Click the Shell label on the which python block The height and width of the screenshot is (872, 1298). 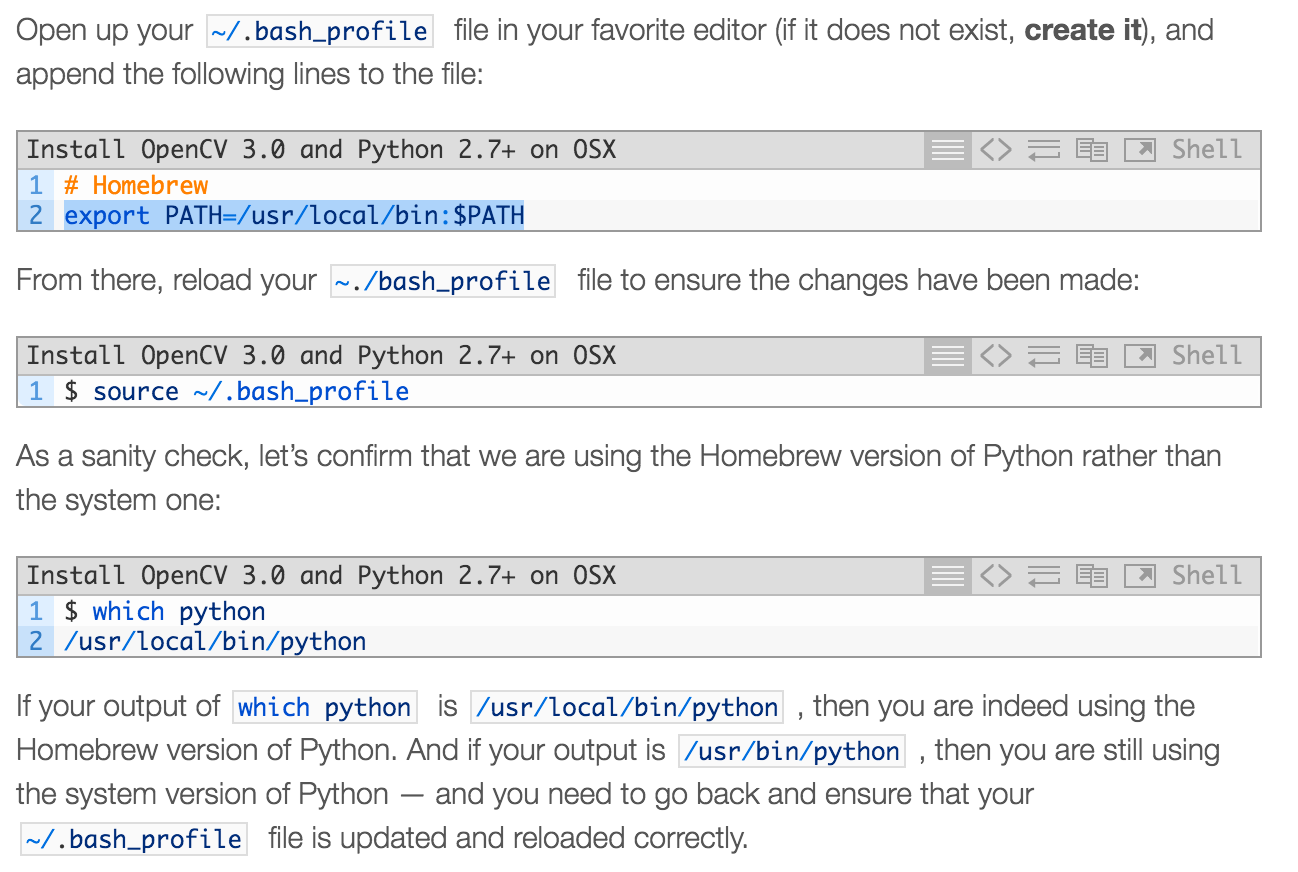click(x=1207, y=576)
